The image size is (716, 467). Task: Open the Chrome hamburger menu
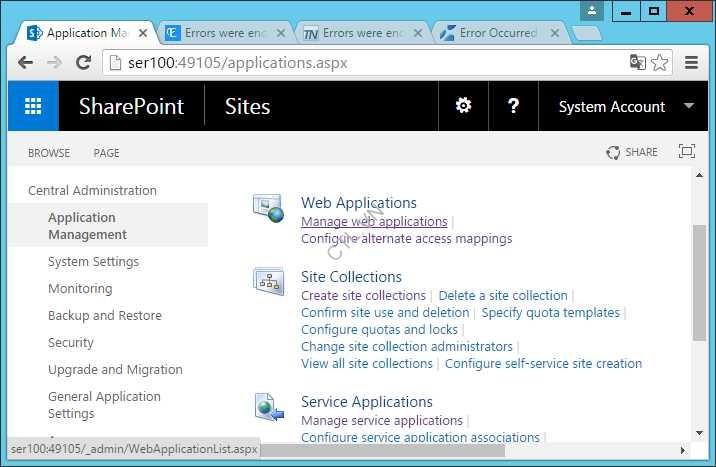pyautogui.click(x=692, y=62)
